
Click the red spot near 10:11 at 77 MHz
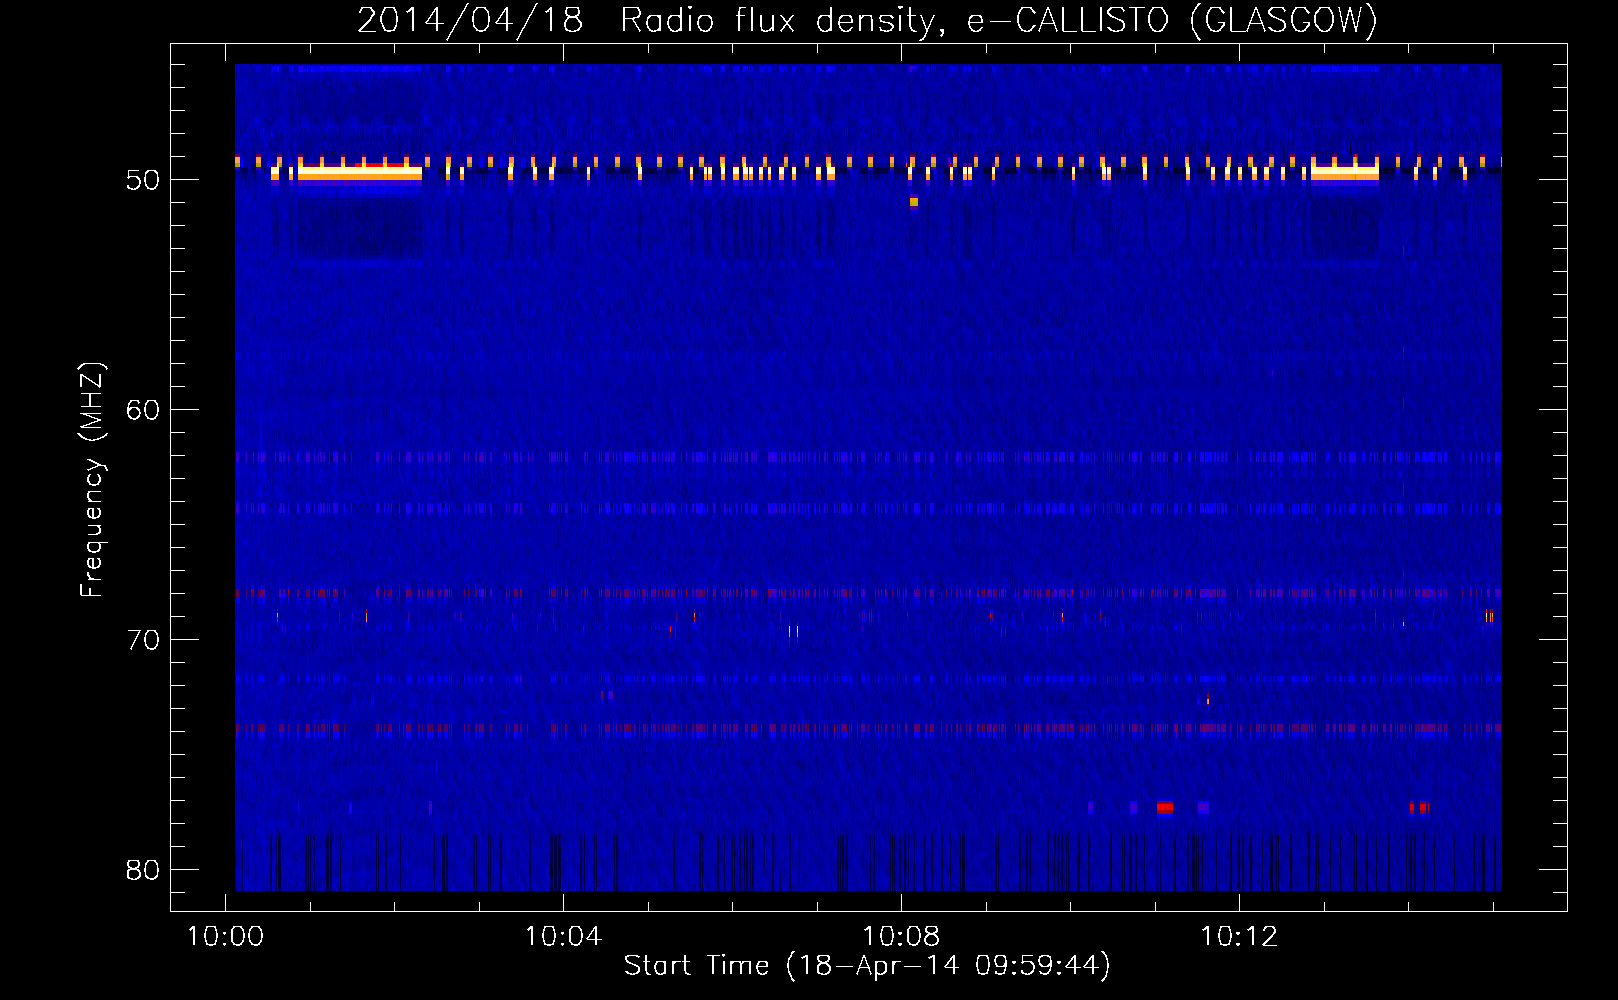tap(1165, 807)
